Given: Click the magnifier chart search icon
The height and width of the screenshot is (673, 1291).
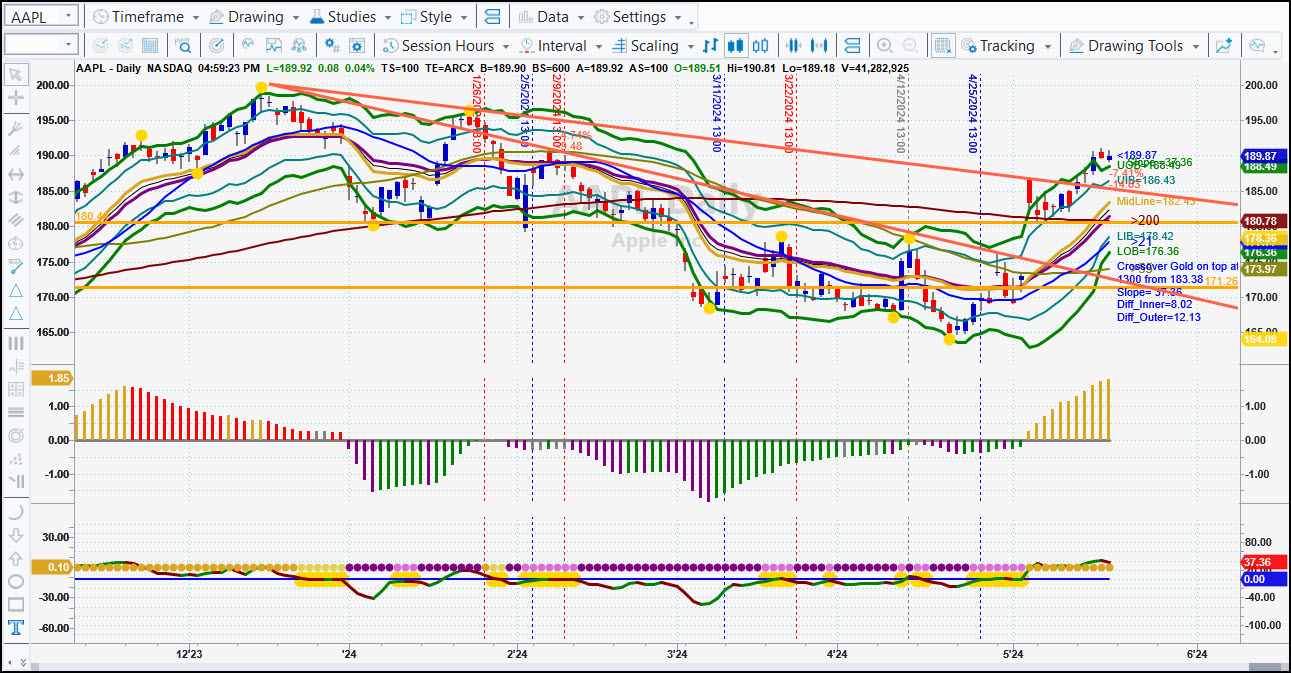Looking at the screenshot, I should [x=184, y=46].
